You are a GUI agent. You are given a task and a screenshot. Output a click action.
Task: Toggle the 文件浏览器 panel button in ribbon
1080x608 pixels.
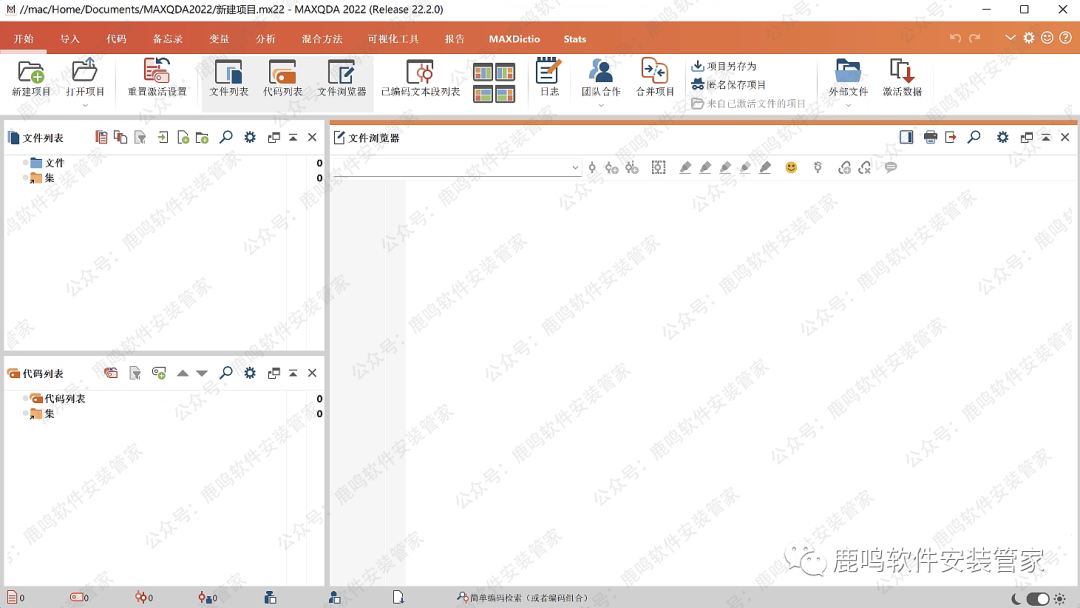(x=341, y=78)
